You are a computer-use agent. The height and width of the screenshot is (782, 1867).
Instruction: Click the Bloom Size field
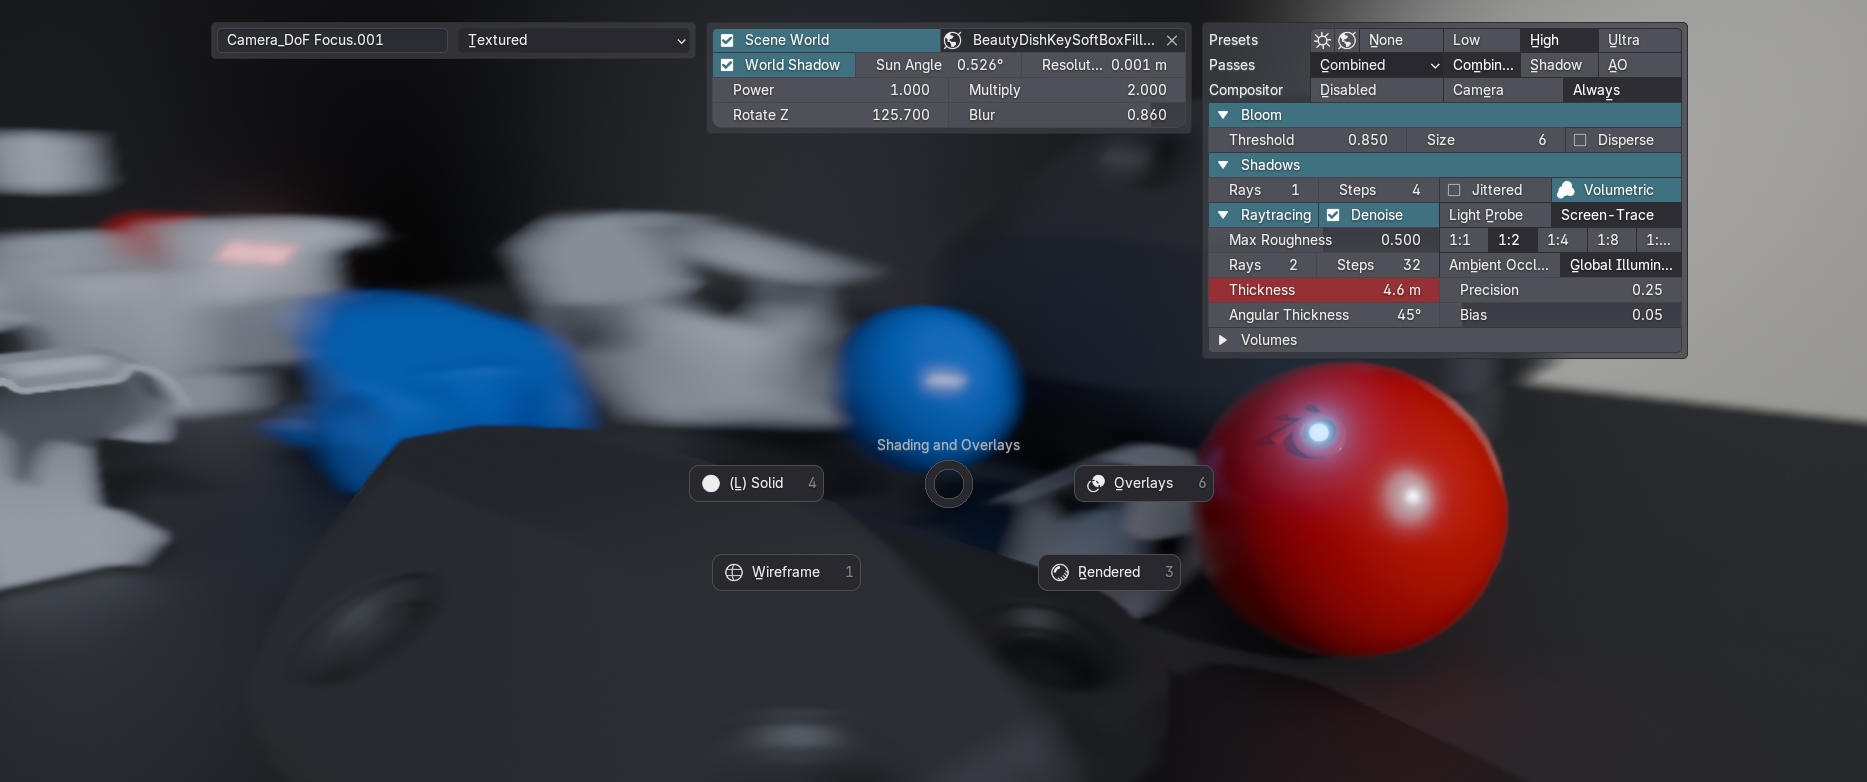point(1486,140)
